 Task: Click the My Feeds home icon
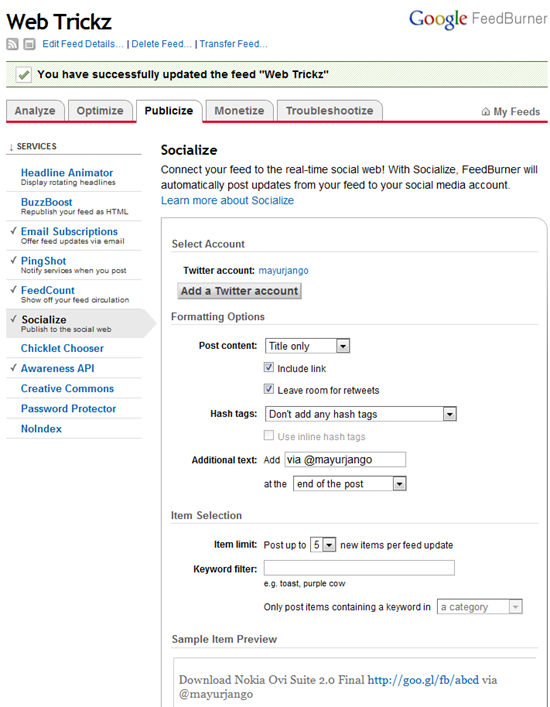click(x=486, y=111)
